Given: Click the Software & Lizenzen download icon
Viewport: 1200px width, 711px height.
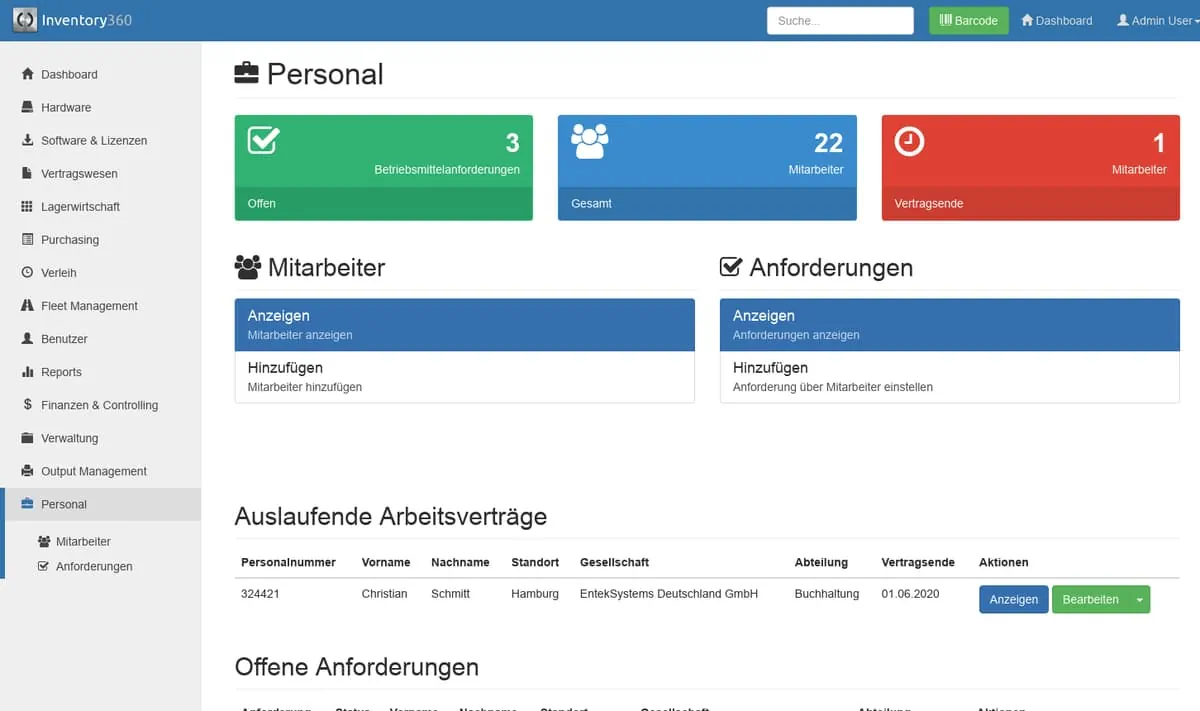Looking at the screenshot, I should pos(27,140).
